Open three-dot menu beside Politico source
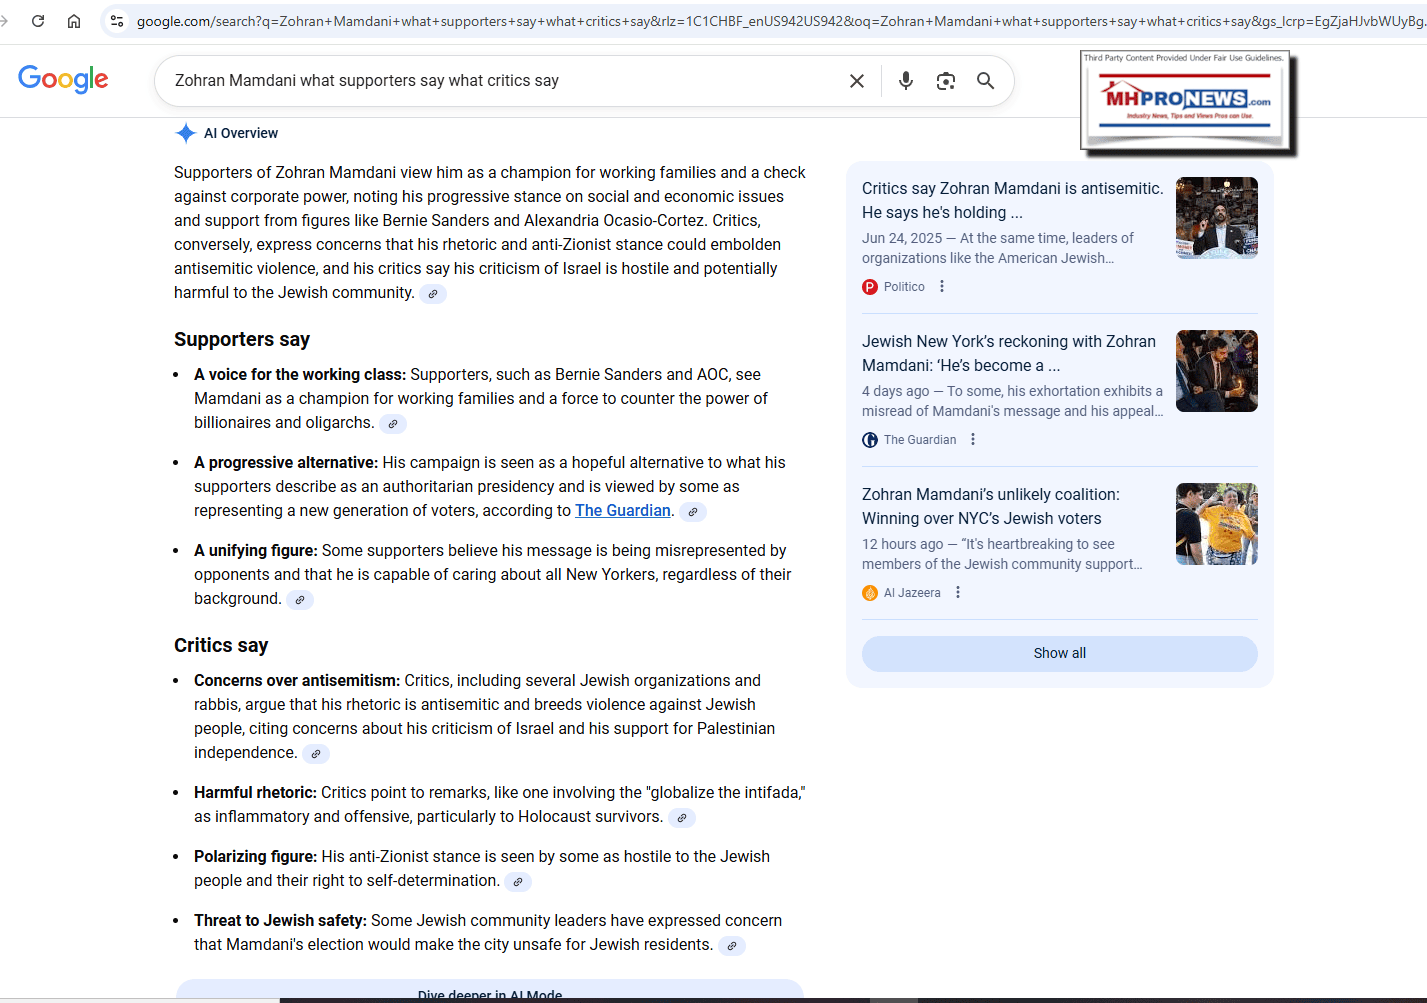The width and height of the screenshot is (1427, 1003). [942, 287]
